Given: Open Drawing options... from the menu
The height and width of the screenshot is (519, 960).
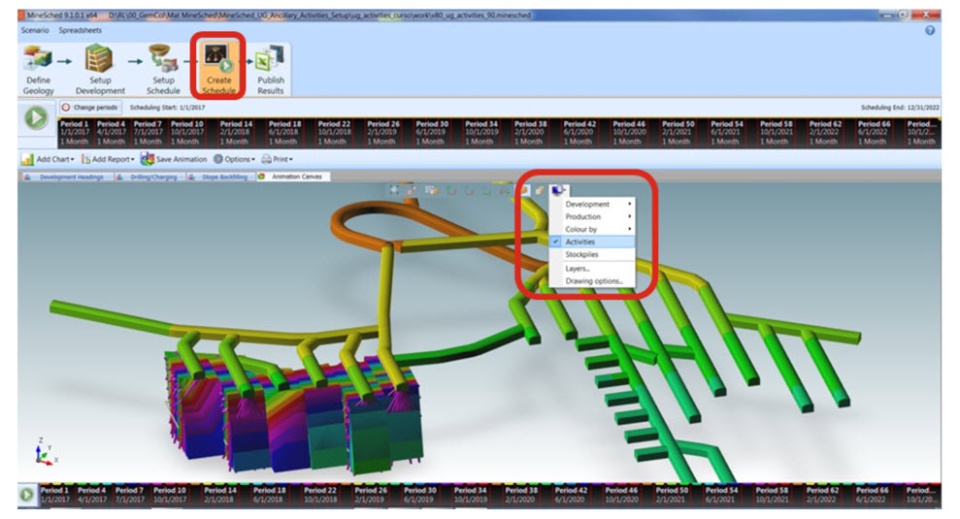Looking at the screenshot, I should coord(592,281).
